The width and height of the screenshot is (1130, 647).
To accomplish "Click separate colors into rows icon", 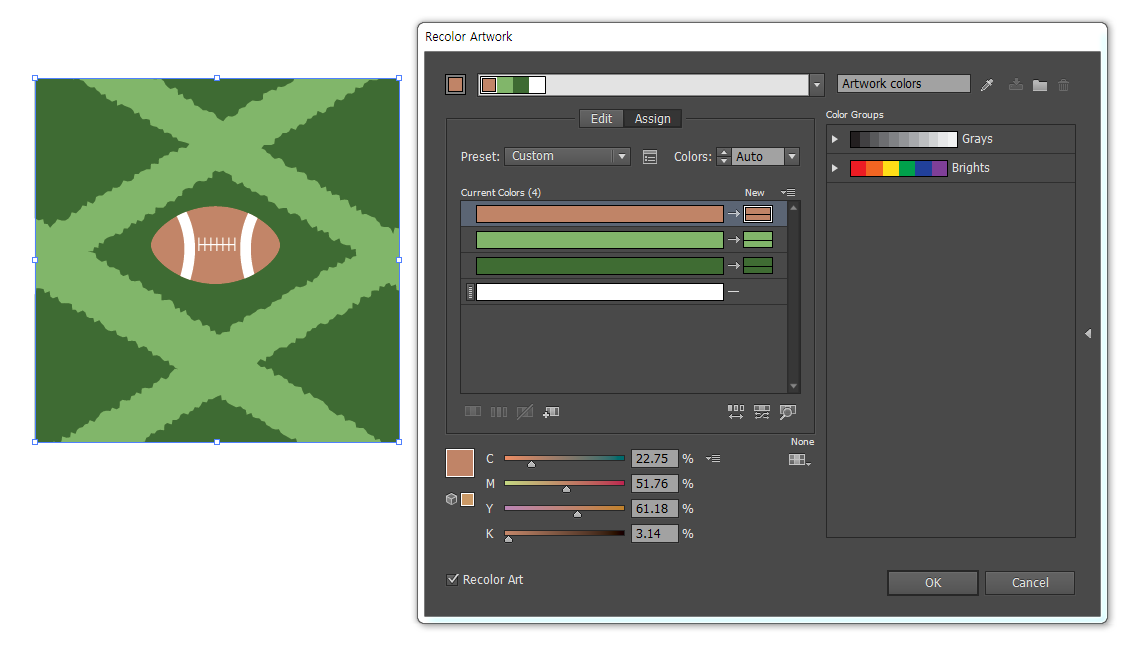I will (x=499, y=411).
